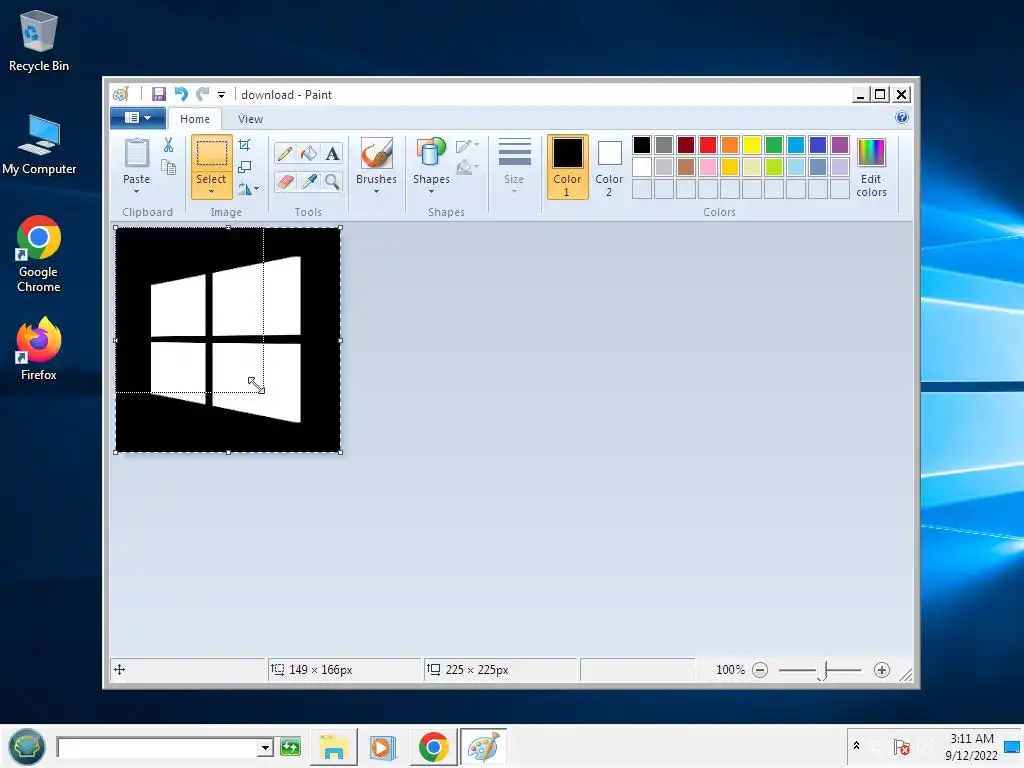Image resolution: width=1024 pixels, height=768 pixels.
Task: Toggle the Color 1 selector
Action: pos(567,167)
